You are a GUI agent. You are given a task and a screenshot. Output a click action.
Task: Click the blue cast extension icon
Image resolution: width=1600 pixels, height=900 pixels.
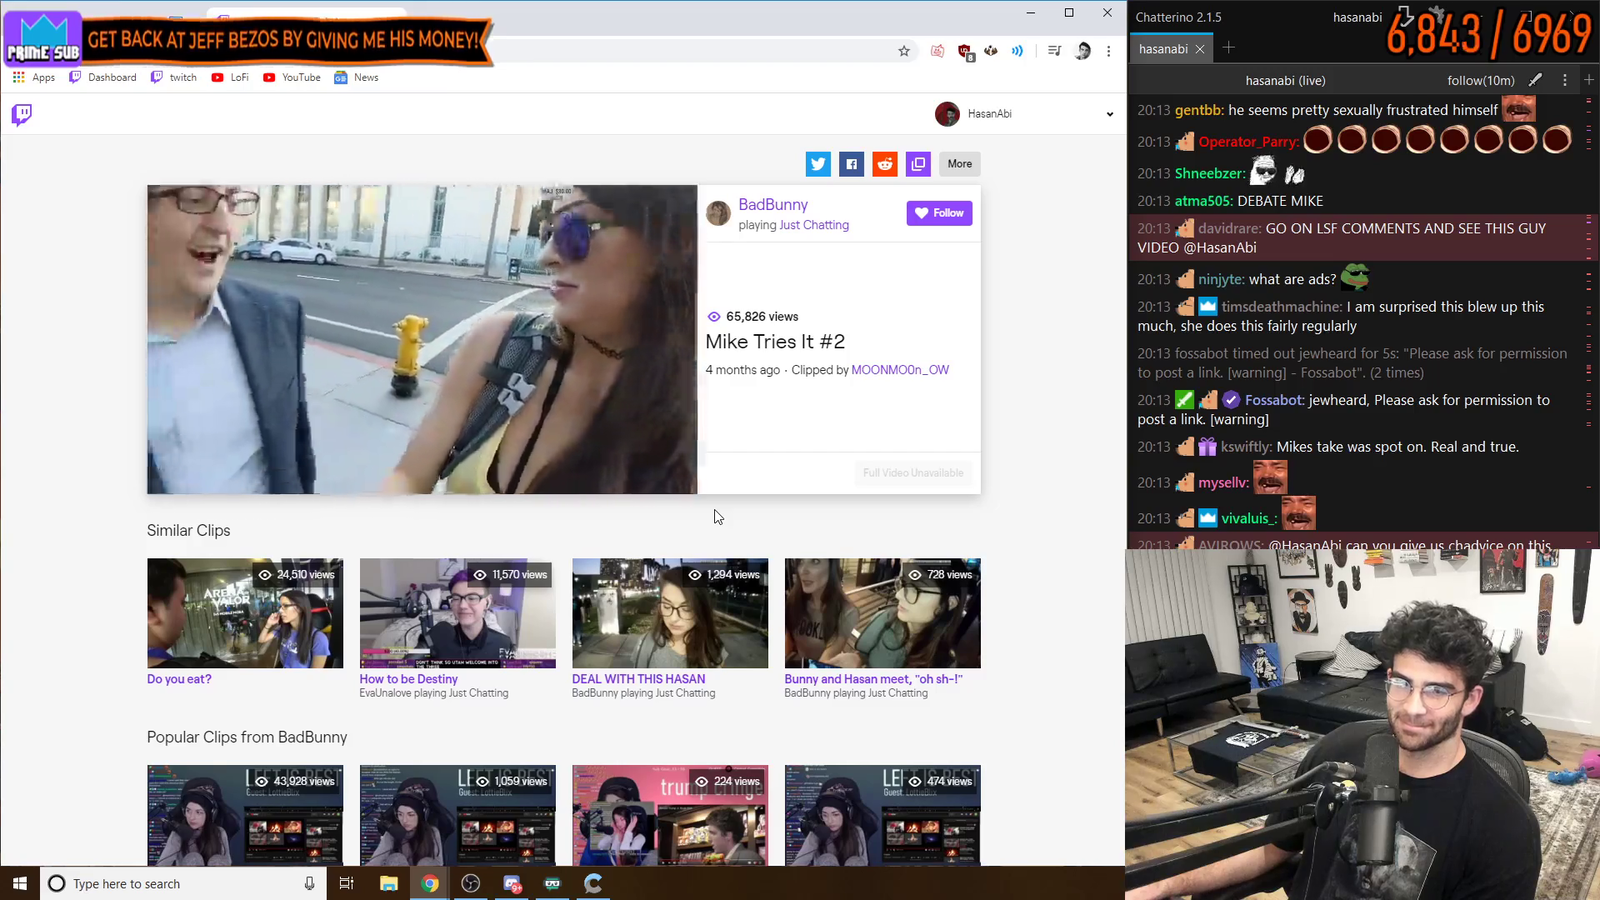tap(1017, 51)
